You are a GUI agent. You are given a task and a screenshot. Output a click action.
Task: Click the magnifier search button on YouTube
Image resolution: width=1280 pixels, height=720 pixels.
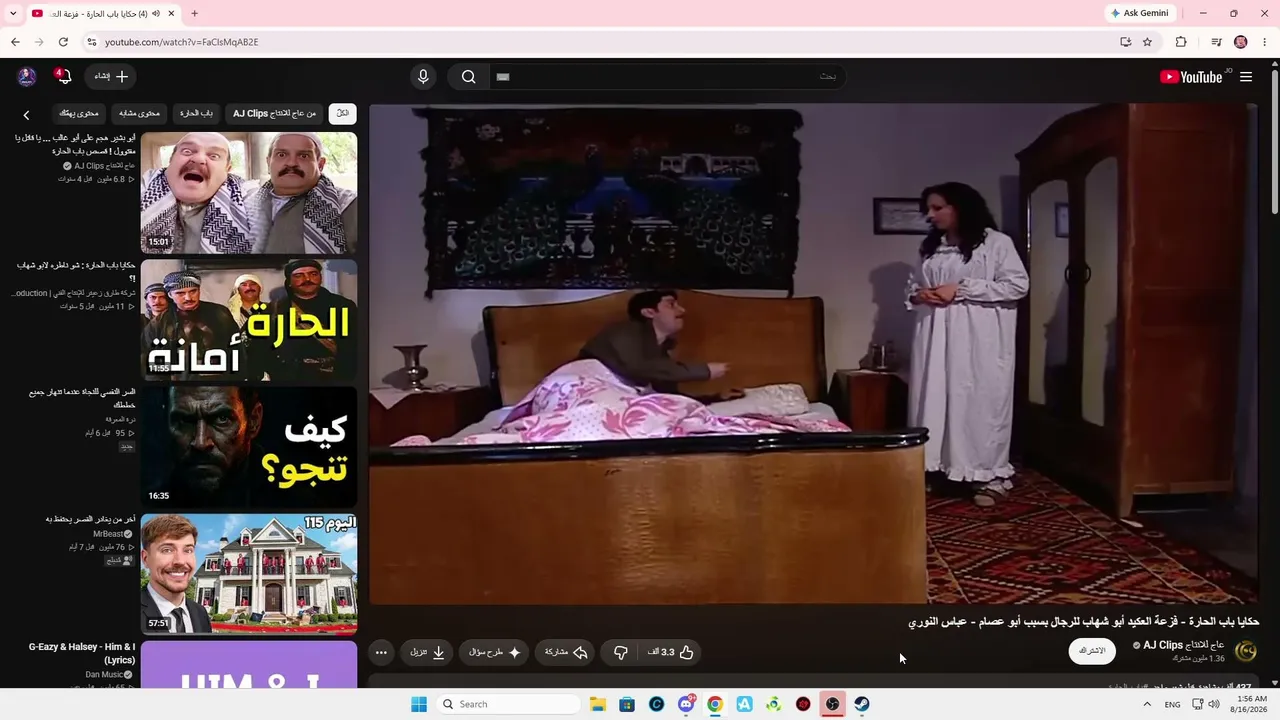[468, 77]
